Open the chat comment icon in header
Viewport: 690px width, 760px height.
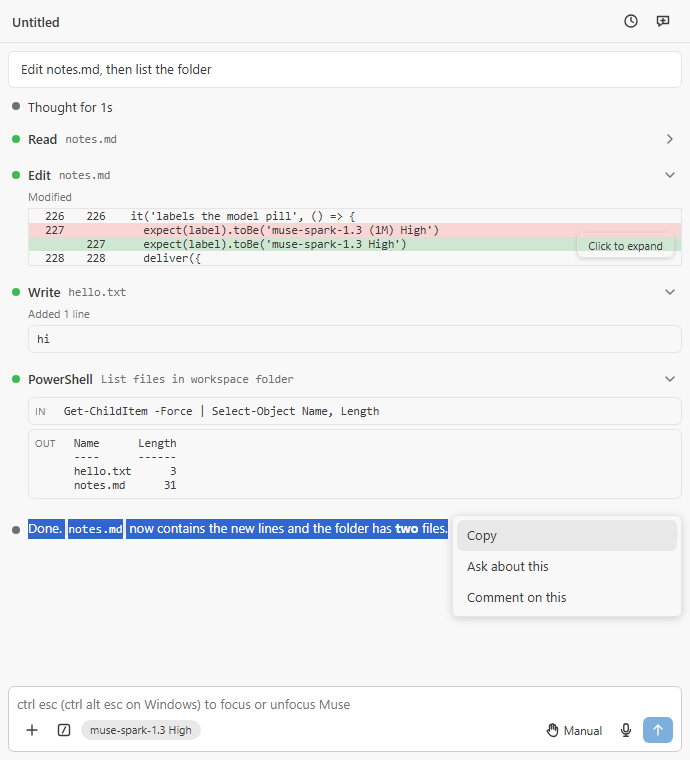point(662,21)
